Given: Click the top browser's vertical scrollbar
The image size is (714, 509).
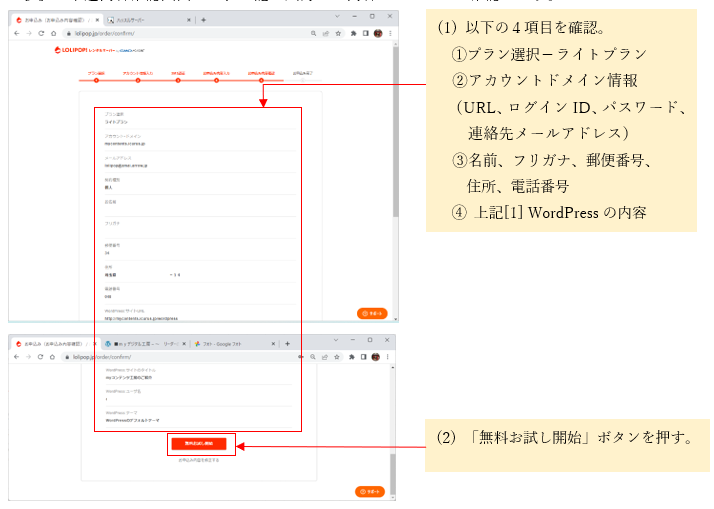Looking at the screenshot, I should coord(395,150).
